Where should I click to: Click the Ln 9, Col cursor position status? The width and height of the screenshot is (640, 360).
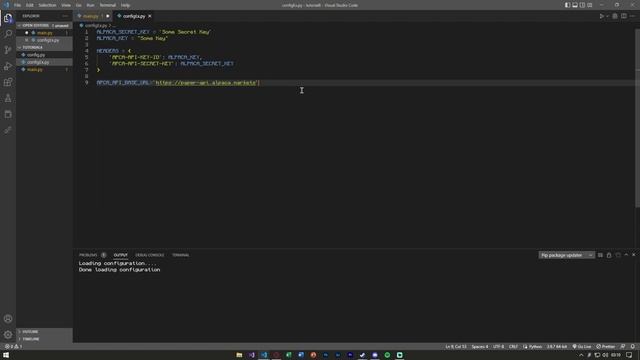pos(456,347)
